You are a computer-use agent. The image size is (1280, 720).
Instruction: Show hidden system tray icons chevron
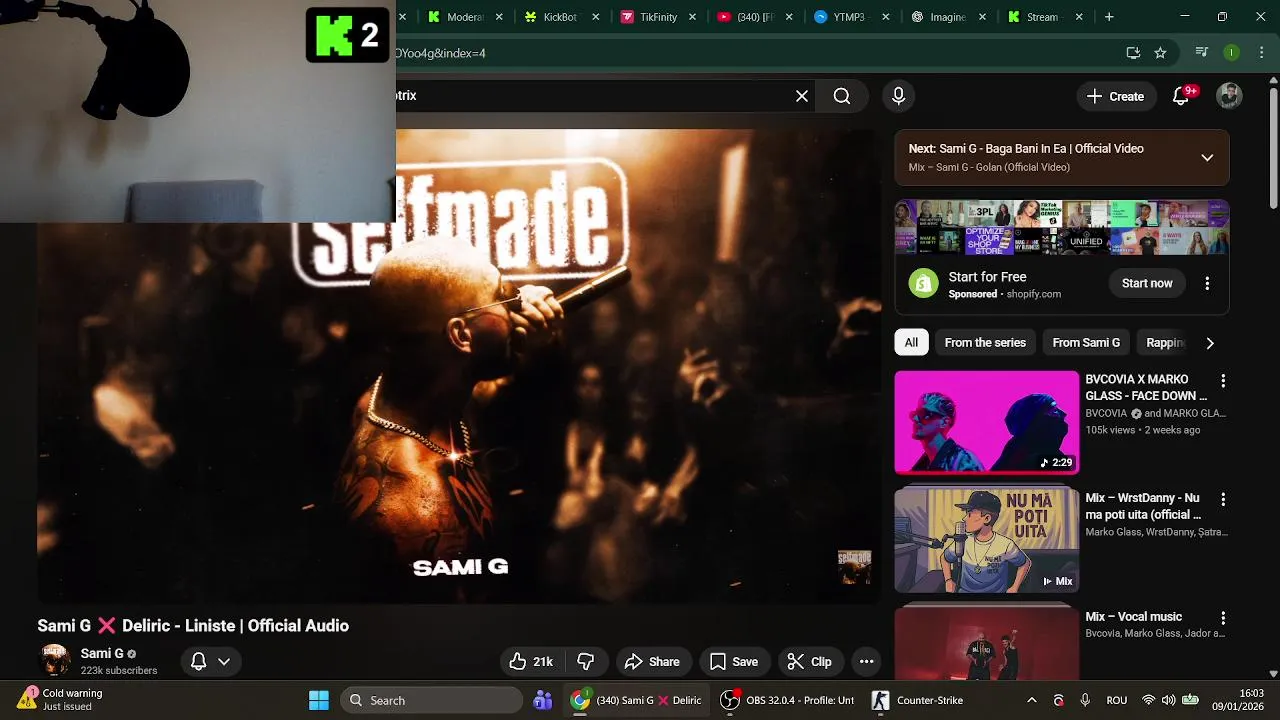click(x=1032, y=700)
